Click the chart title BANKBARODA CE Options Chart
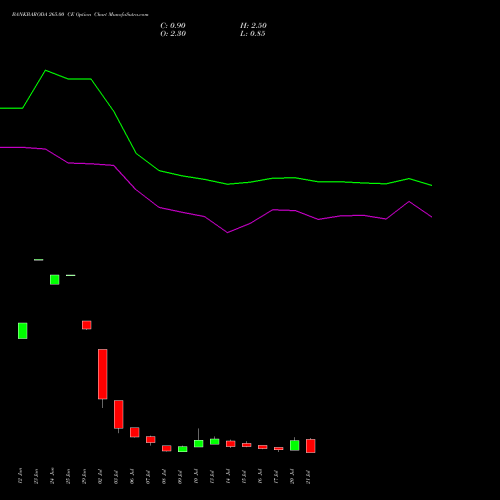Image resolution: width=500 pixels, height=500 pixels. (x=80, y=15)
